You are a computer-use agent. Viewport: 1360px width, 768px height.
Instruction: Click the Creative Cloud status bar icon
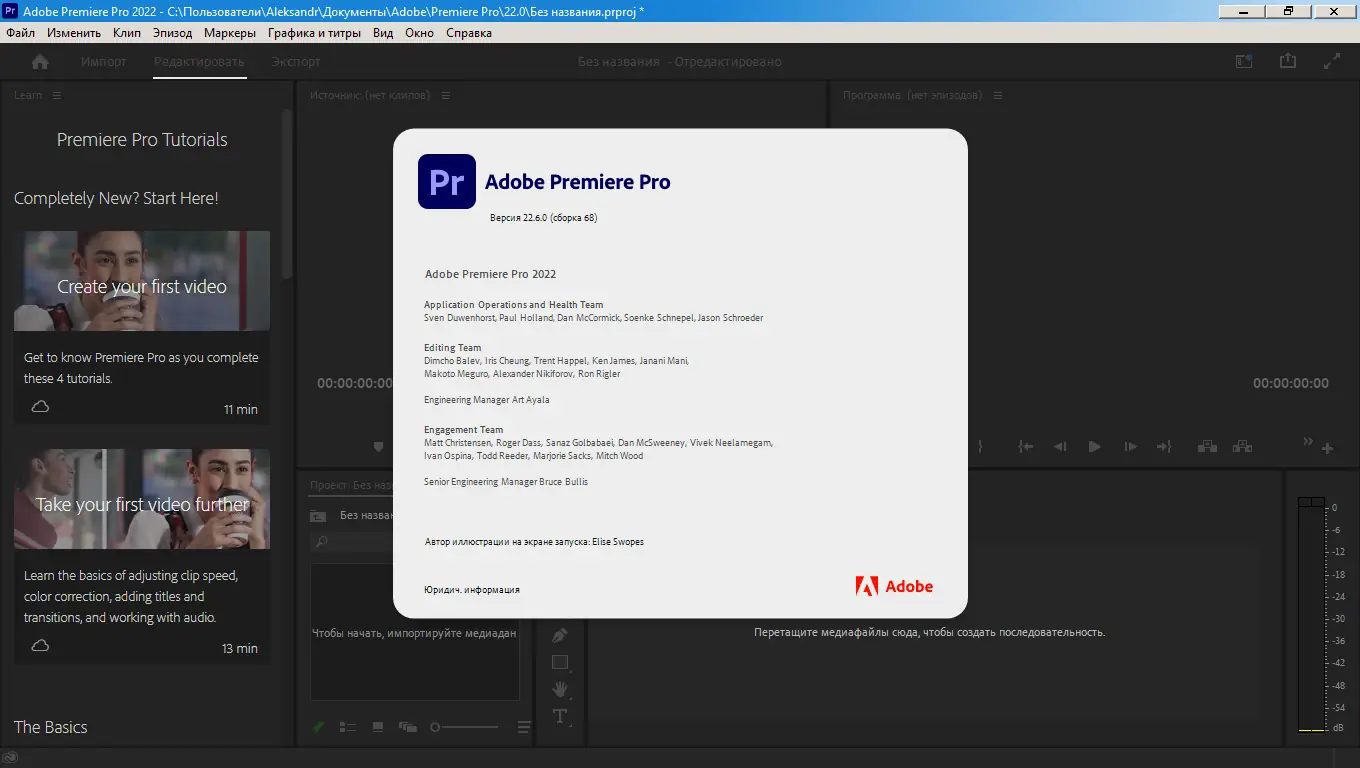10,759
